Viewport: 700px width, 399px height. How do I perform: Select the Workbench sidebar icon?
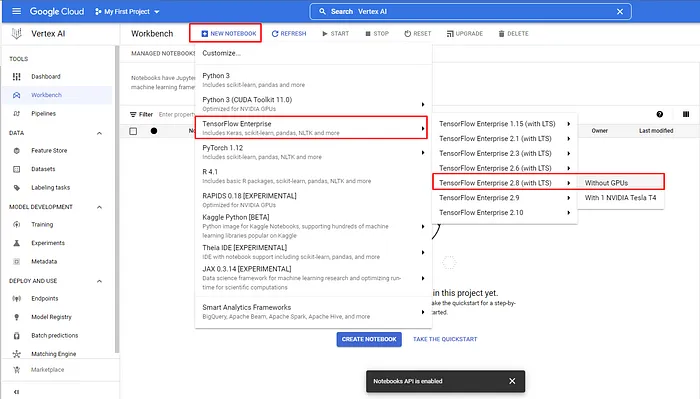tap(17, 95)
